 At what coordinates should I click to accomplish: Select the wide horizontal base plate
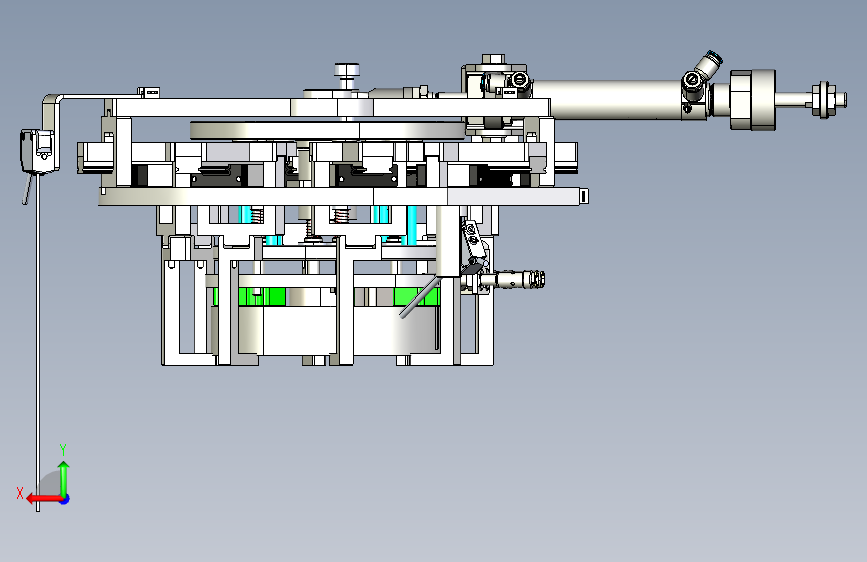tap(340, 196)
